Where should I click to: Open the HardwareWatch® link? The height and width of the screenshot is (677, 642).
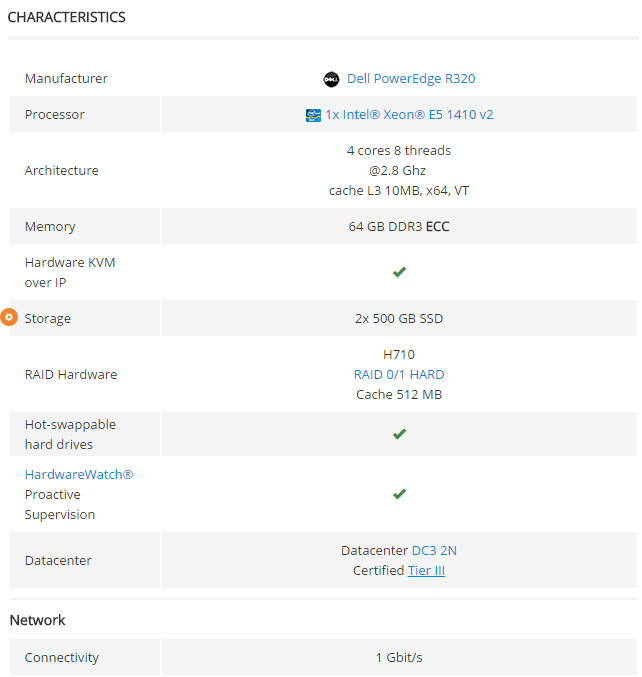(x=79, y=475)
